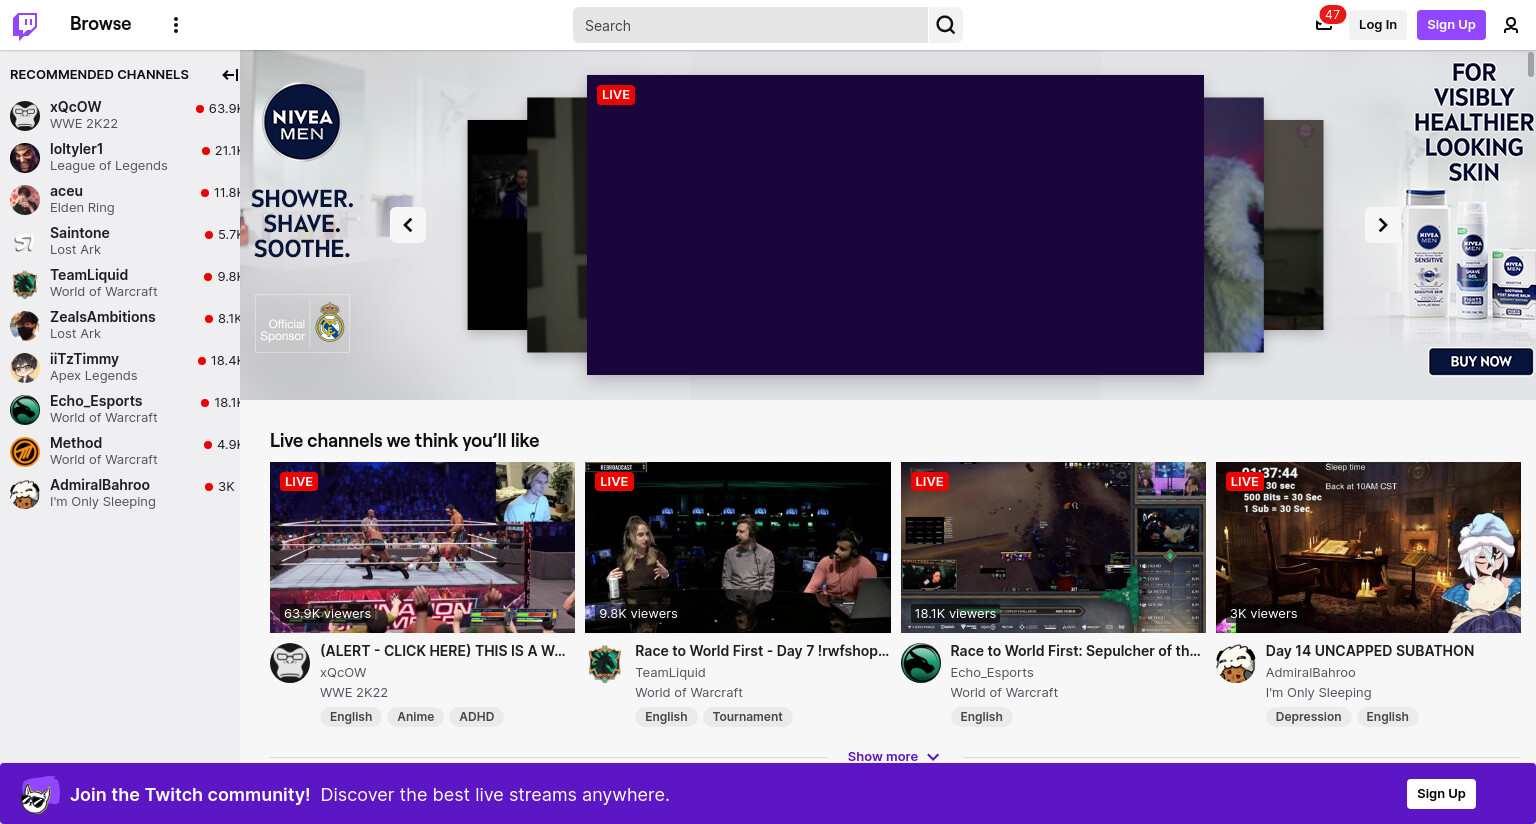Screen dimensions: 1536x824
Task: Select loltyler1 League of Legends channel
Action: [x=120, y=157]
